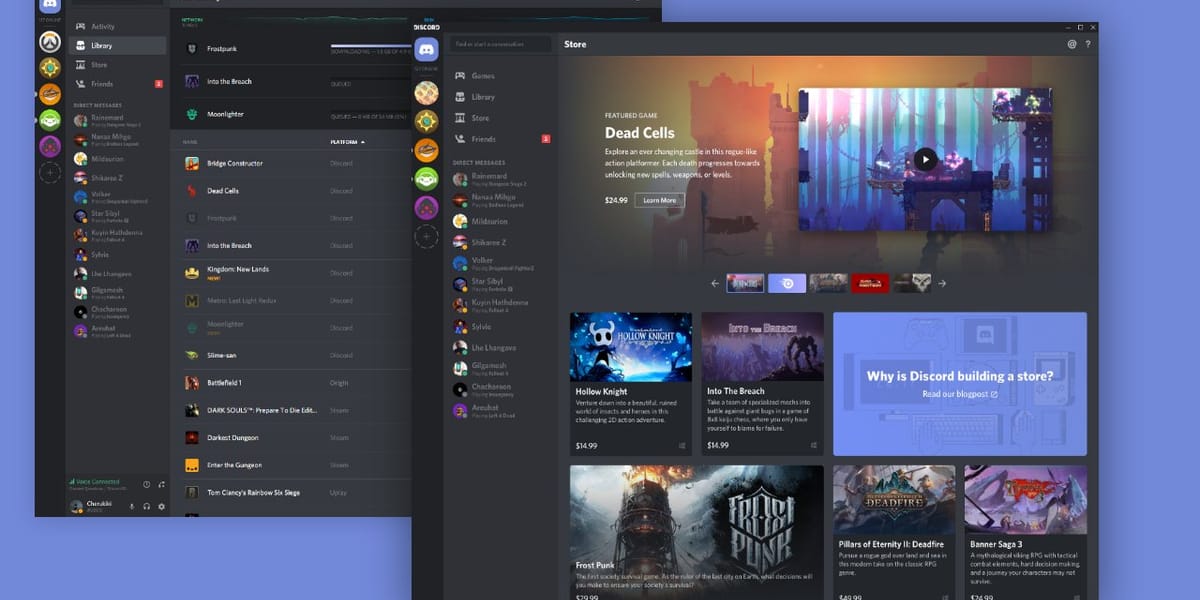The width and height of the screenshot is (1200, 600).
Task: Click the Enter the Gungeon game icon
Action: [192, 465]
